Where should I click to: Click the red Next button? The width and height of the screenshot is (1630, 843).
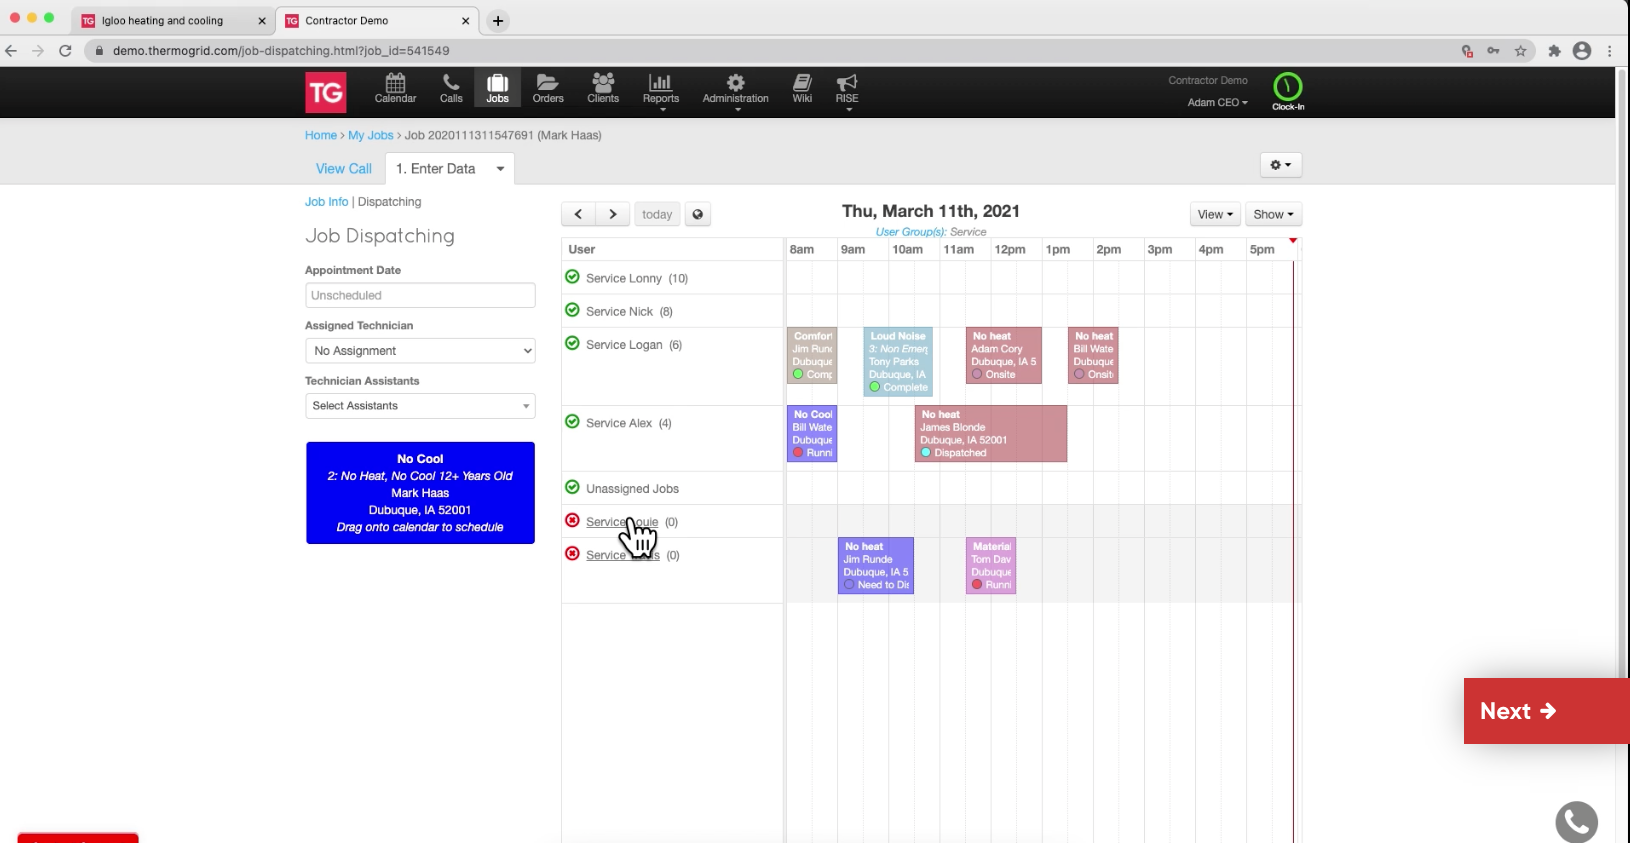coord(1546,711)
